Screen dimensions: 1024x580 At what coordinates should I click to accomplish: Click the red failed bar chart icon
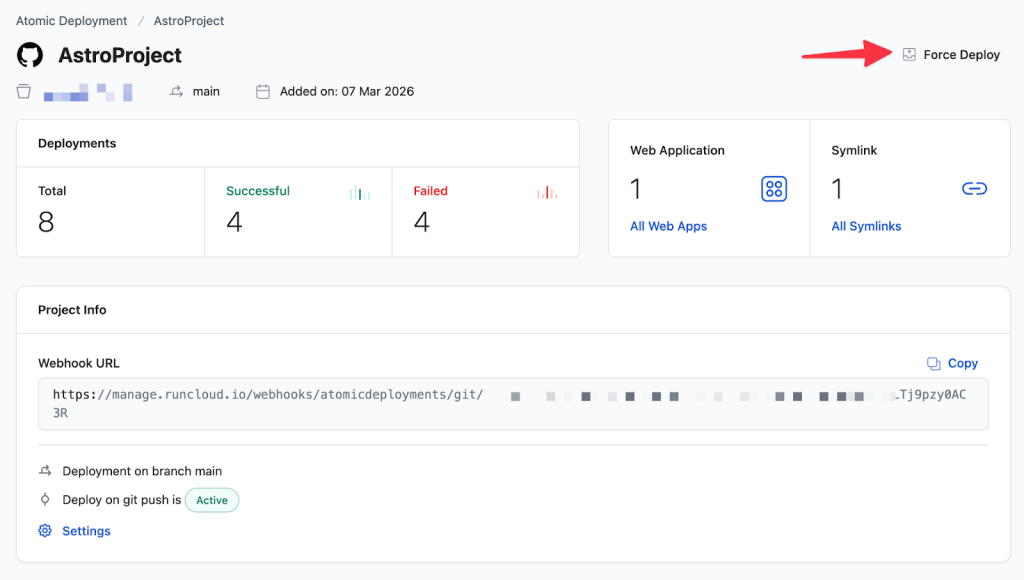(x=547, y=193)
